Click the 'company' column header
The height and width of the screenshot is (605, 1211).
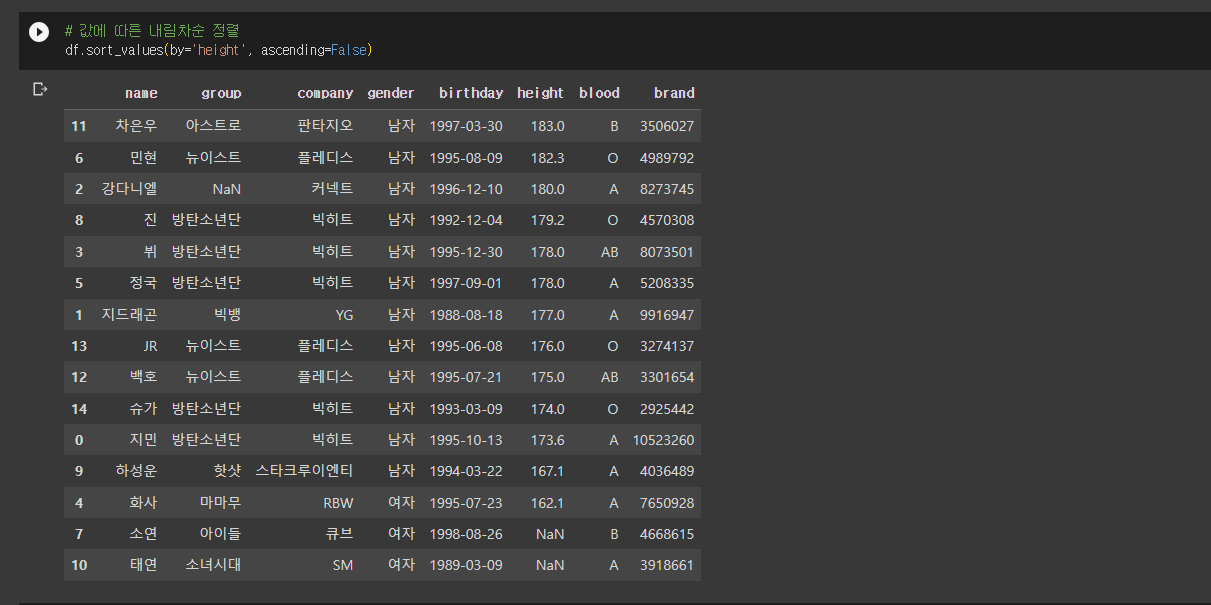click(325, 93)
